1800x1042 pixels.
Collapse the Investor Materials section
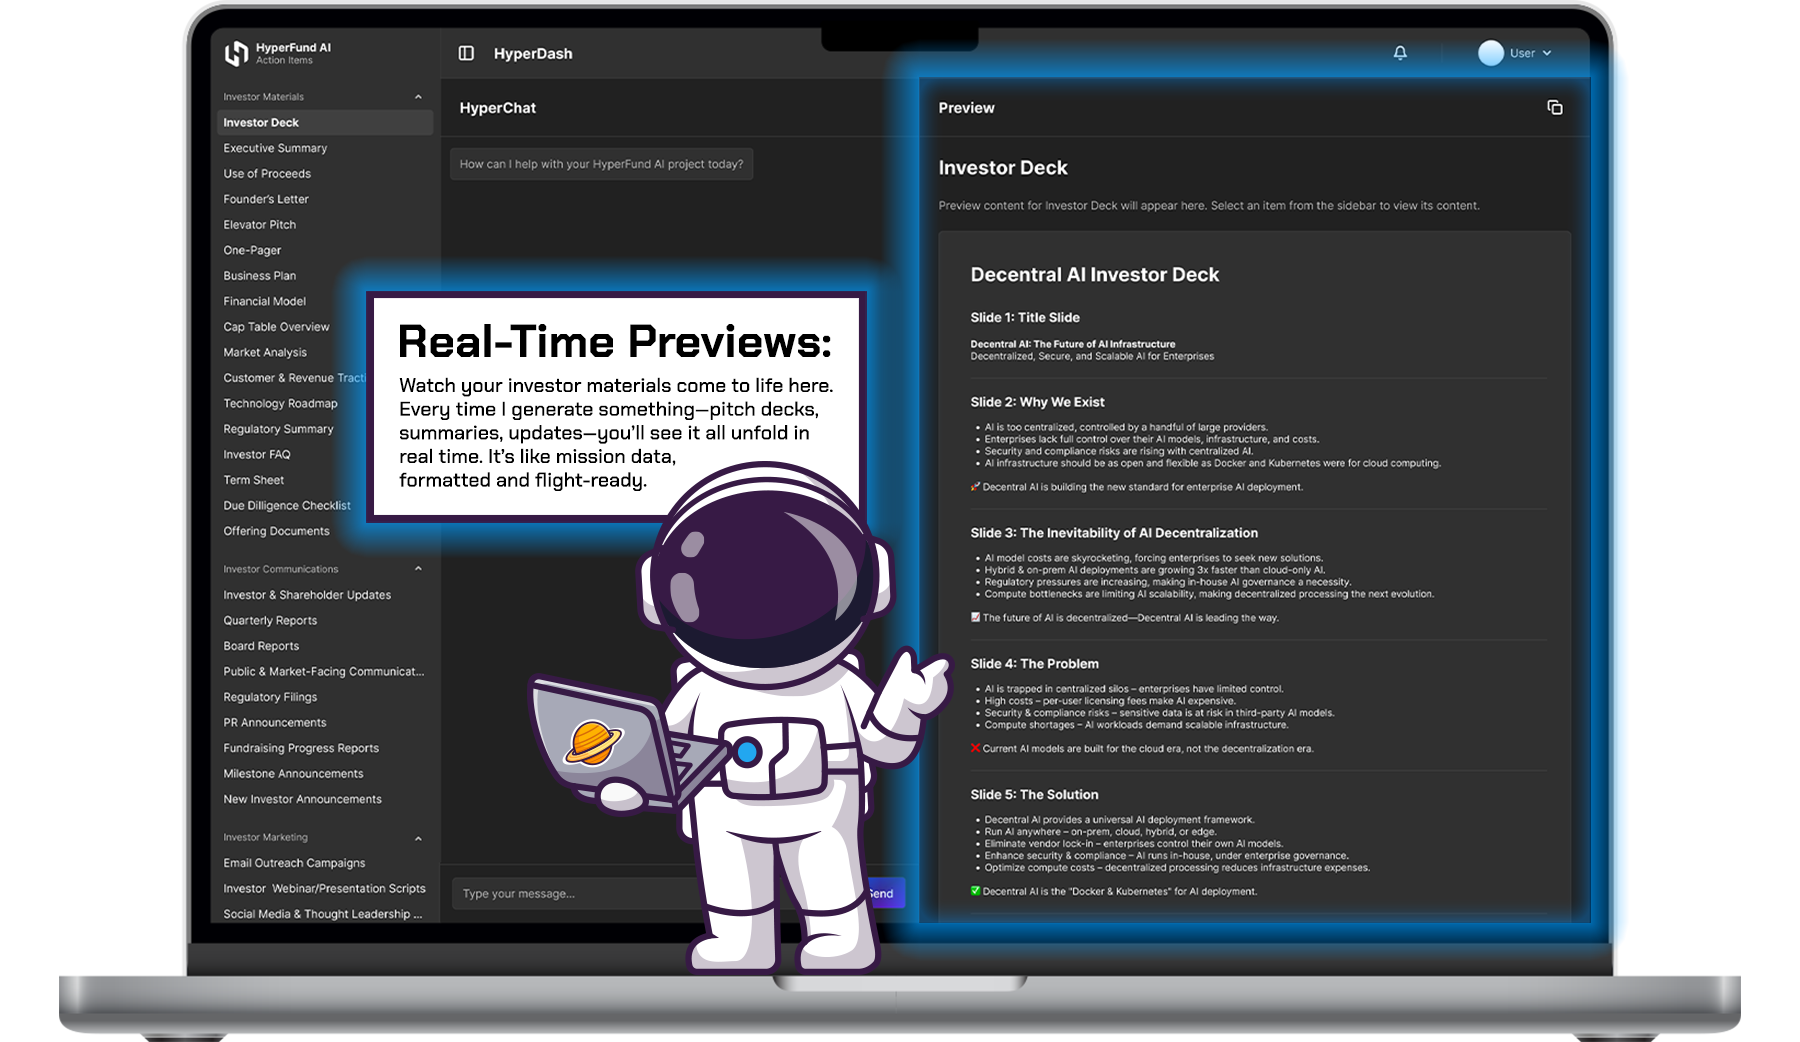click(x=418, y=97)
